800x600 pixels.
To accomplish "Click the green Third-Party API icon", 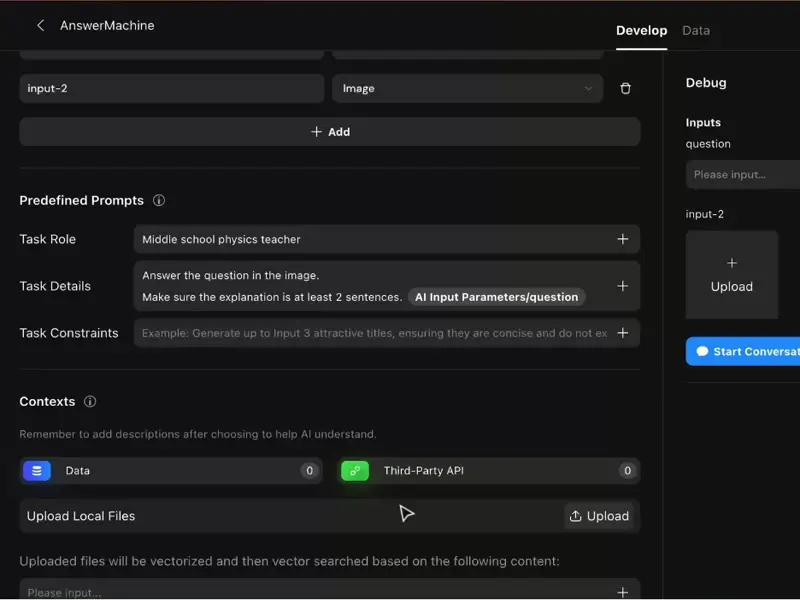I will pos(355,470).
